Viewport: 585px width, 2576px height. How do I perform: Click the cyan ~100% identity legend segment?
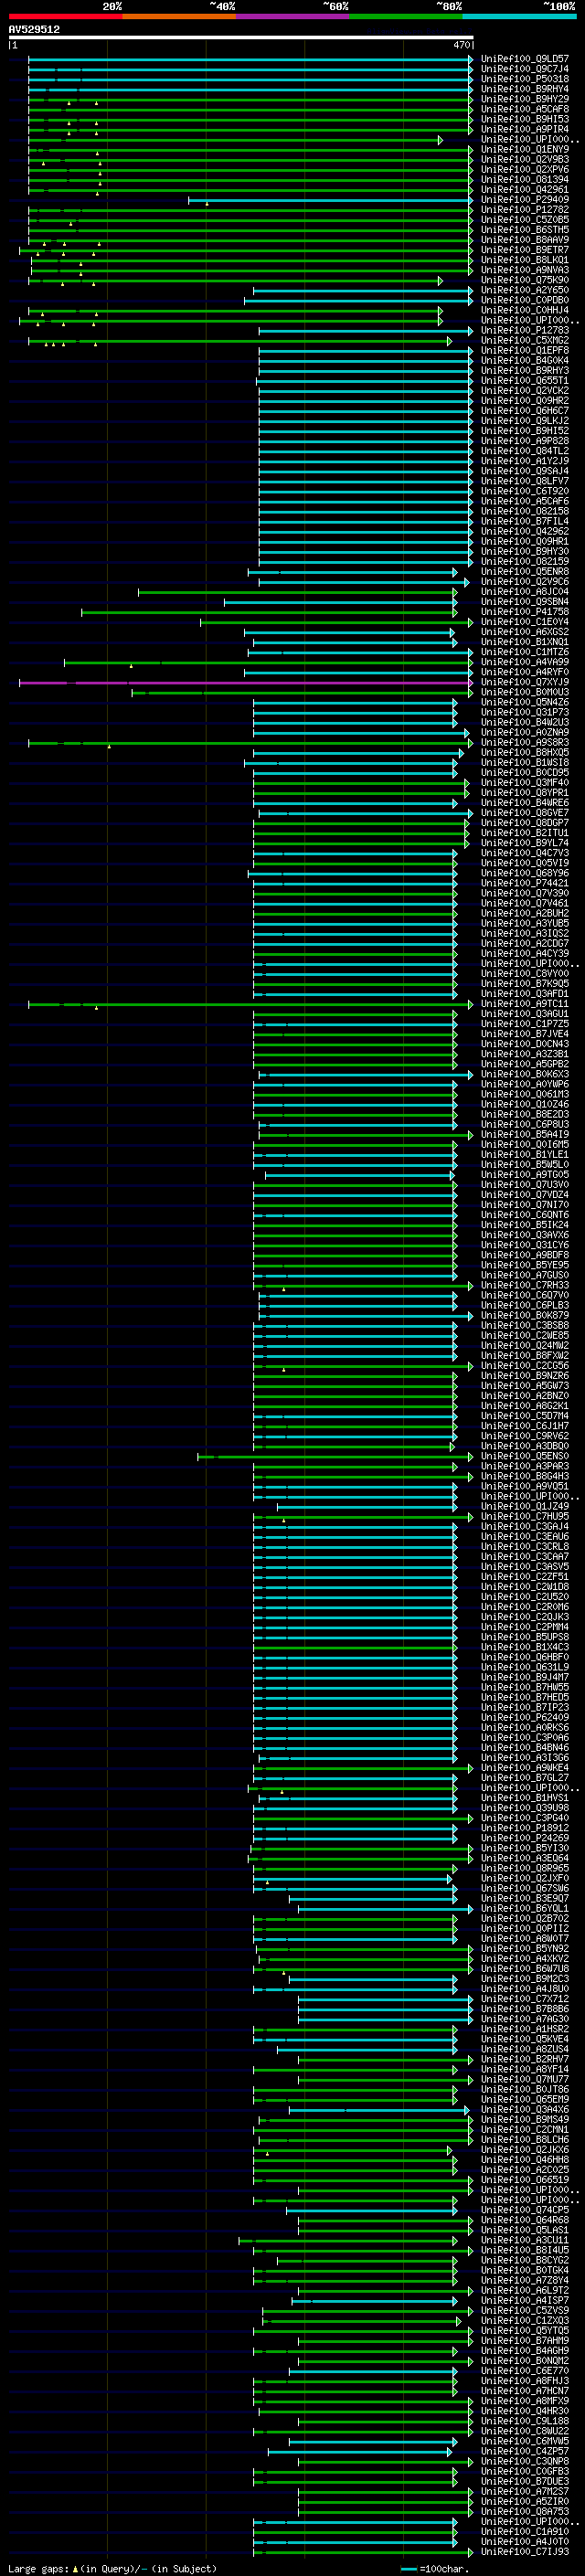(x=520, y=16)
